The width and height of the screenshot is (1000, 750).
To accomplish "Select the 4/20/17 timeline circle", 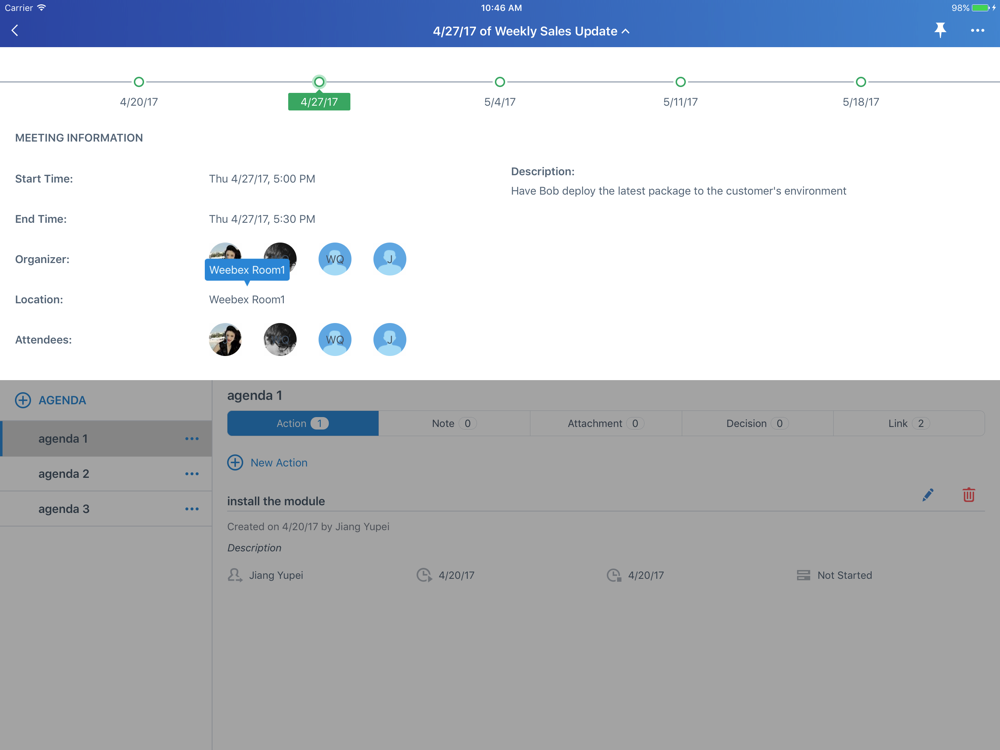I will click(x=138, y=82).
